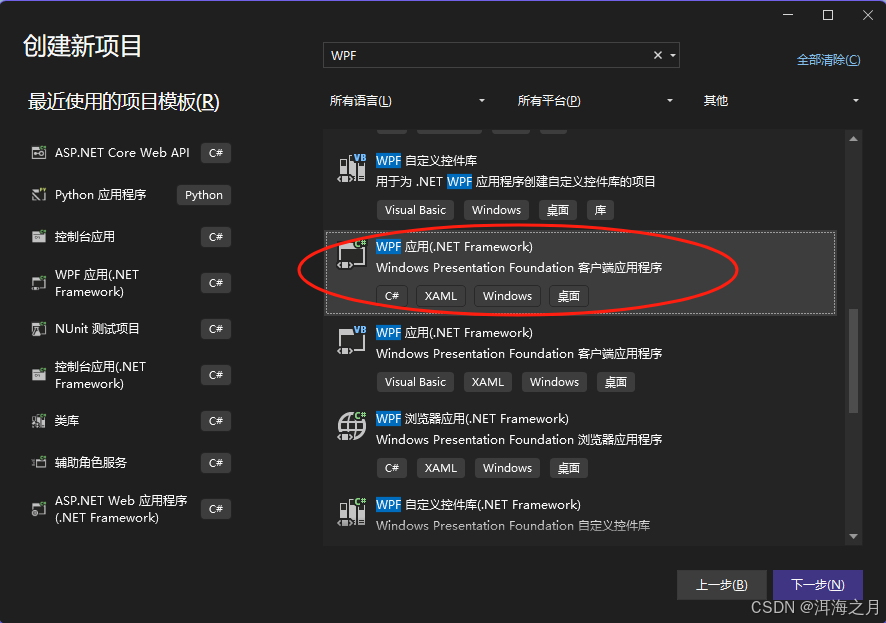
Task: Select VB WPF 自定义控件库 result title
Action: pyautogui.click(x=427, y=160)
